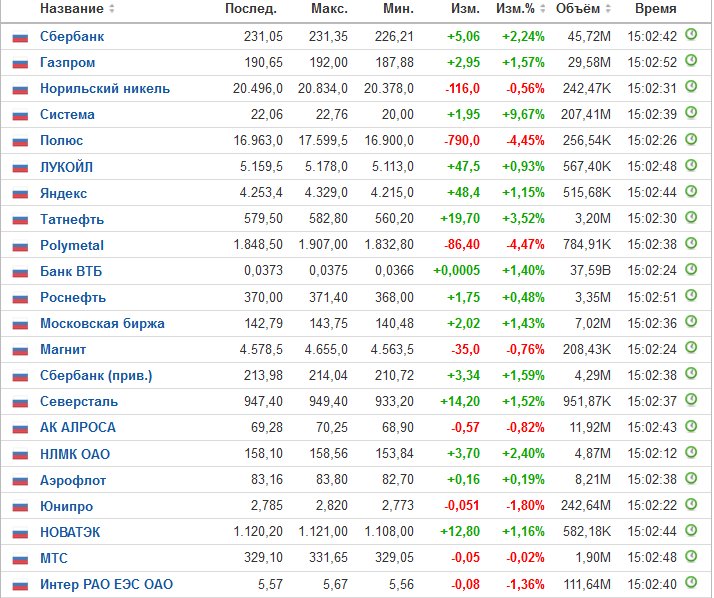Click the Russian flag beside Polymetal
This screenshot has height=598, width=714.
20,246
